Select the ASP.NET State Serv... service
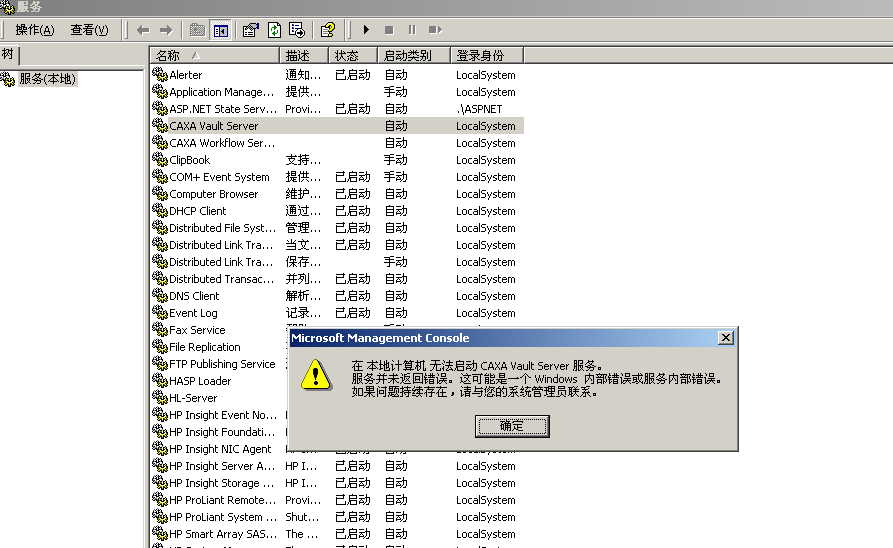This screenshot has height=548, width=893. 223,109
